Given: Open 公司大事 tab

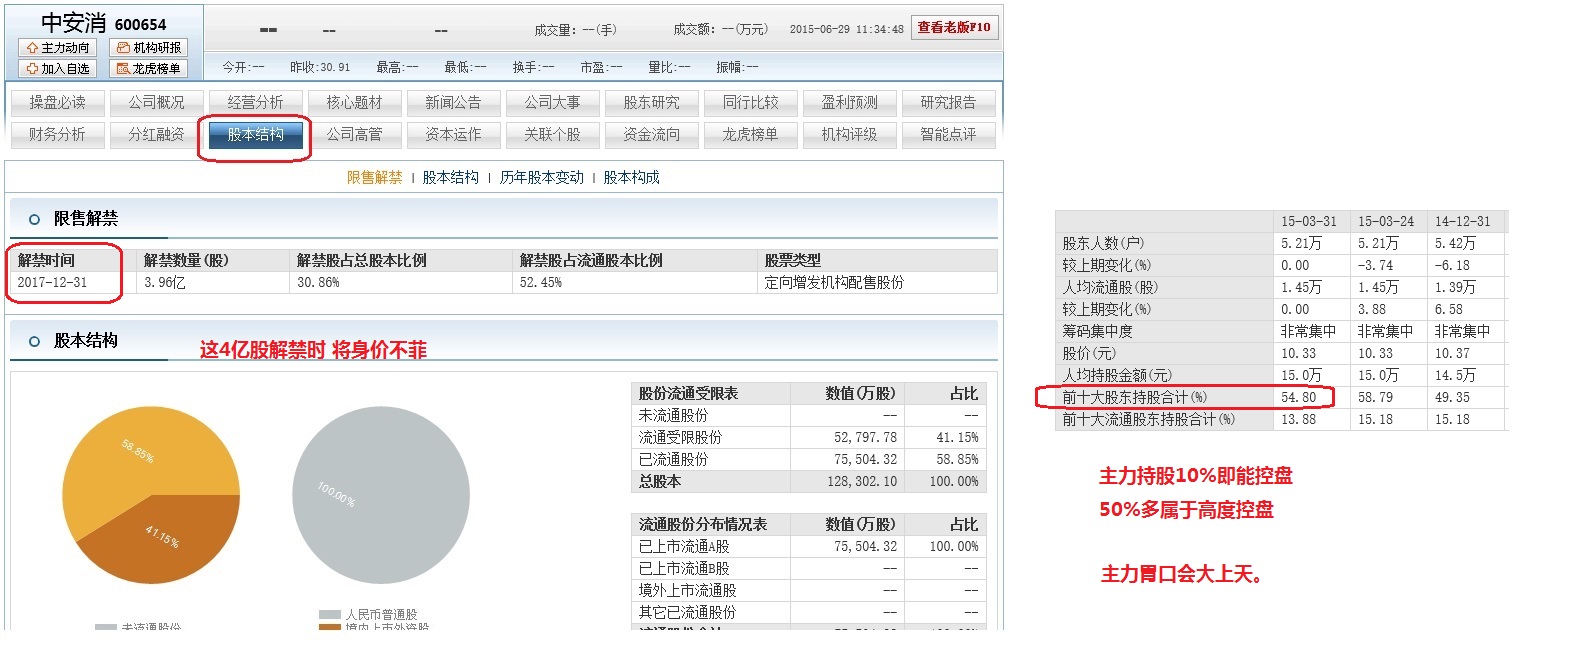Looking at the screenshot, I should pos(552,102).
